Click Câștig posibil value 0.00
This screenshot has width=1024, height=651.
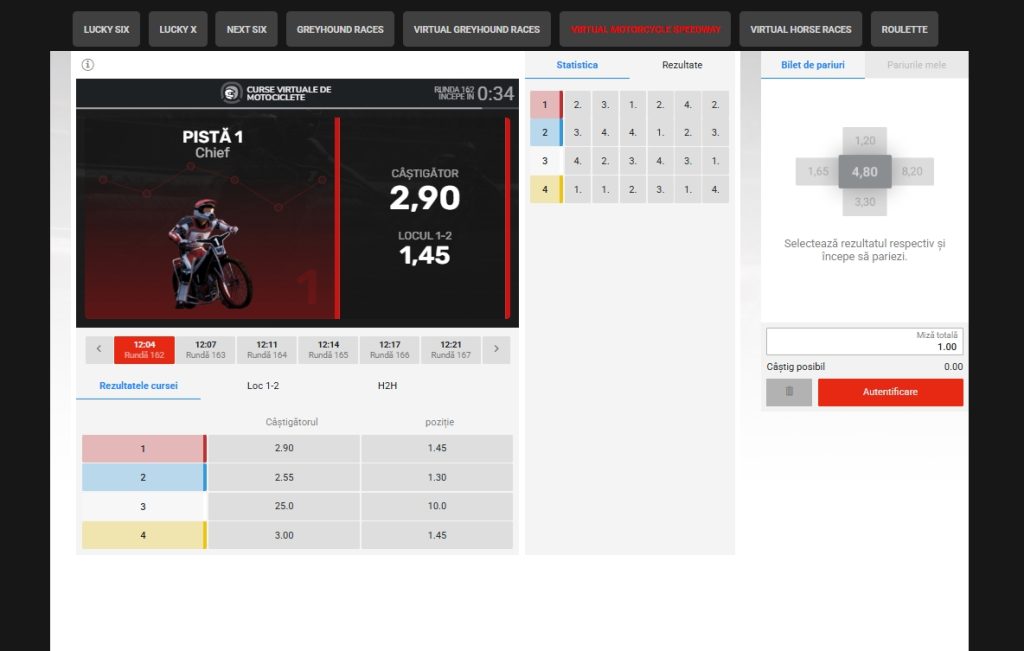[953, 366]
